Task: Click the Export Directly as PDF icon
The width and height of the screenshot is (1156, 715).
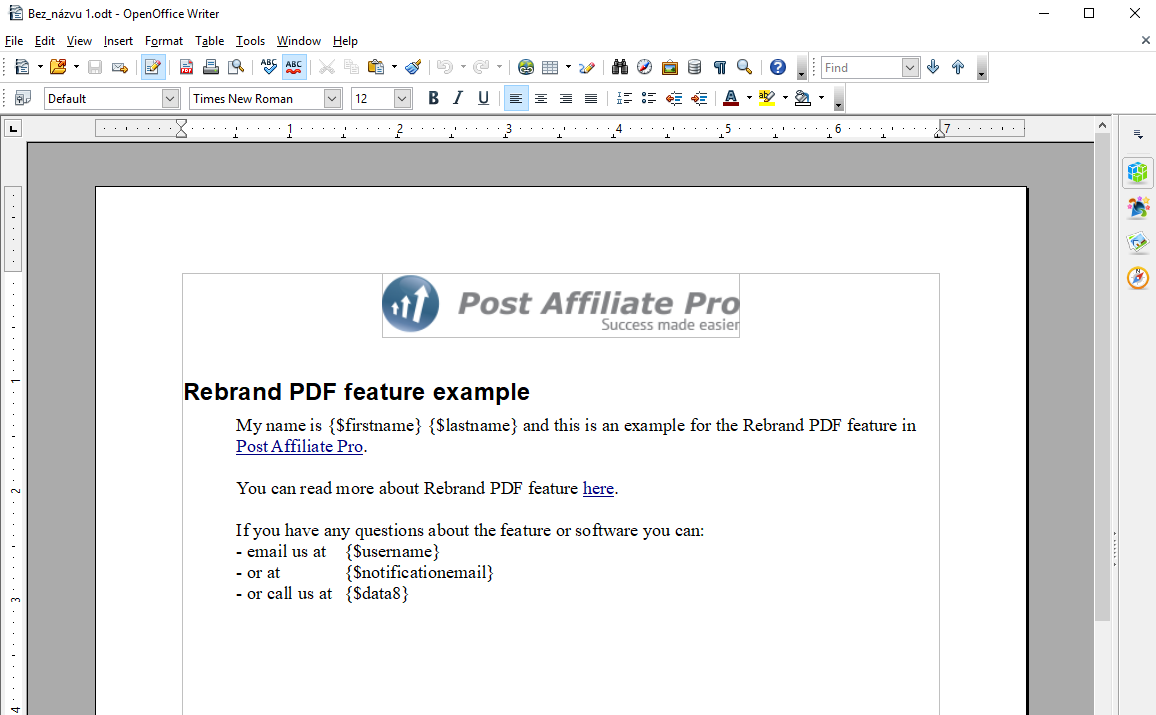Action: pyautogui.click(x=186, y=67)
